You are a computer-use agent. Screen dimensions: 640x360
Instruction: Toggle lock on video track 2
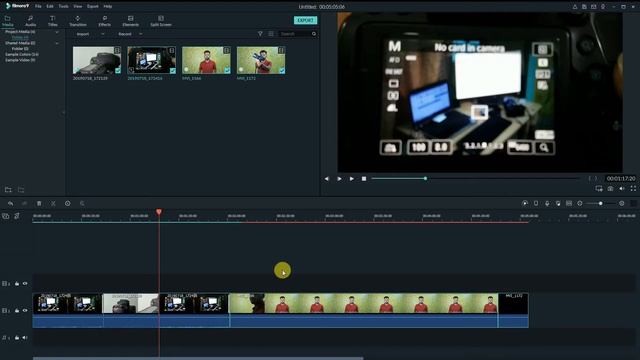click(x=17, y=283)
